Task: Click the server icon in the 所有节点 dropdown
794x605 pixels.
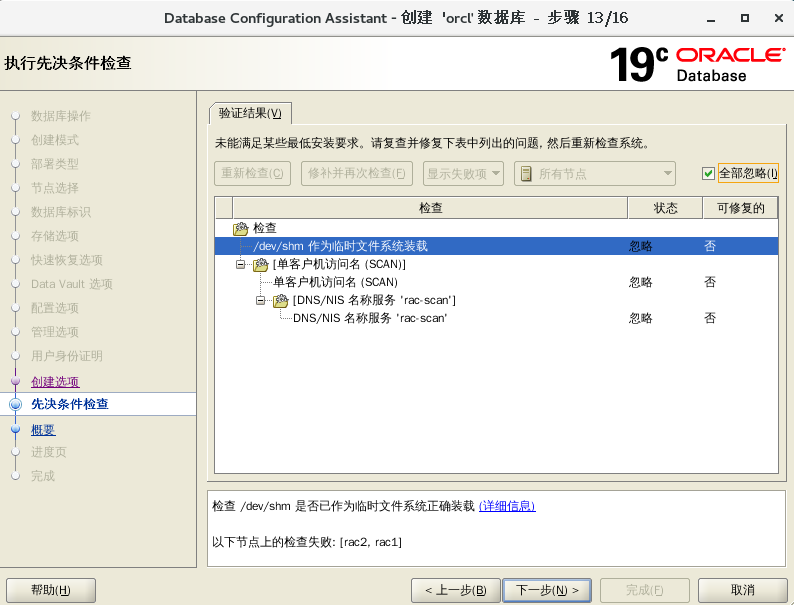Action: click(x=526, y=173)
